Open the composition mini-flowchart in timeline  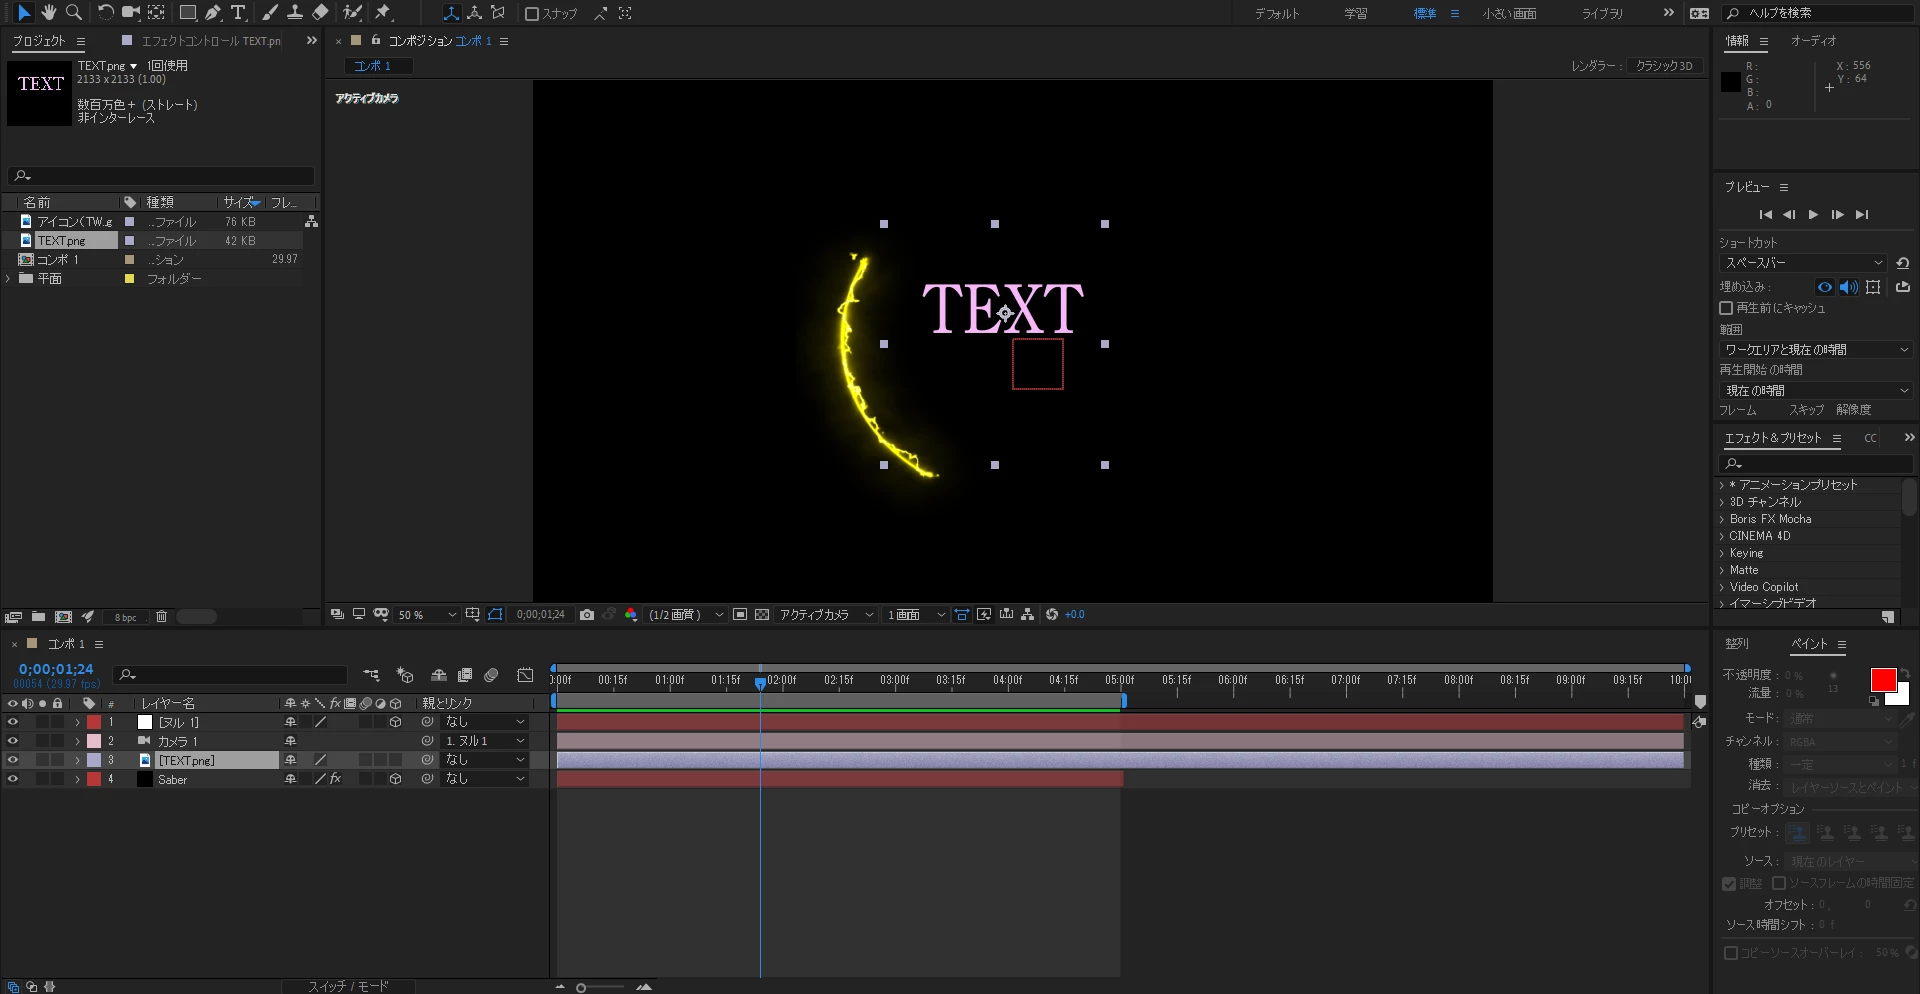[372, 676]
